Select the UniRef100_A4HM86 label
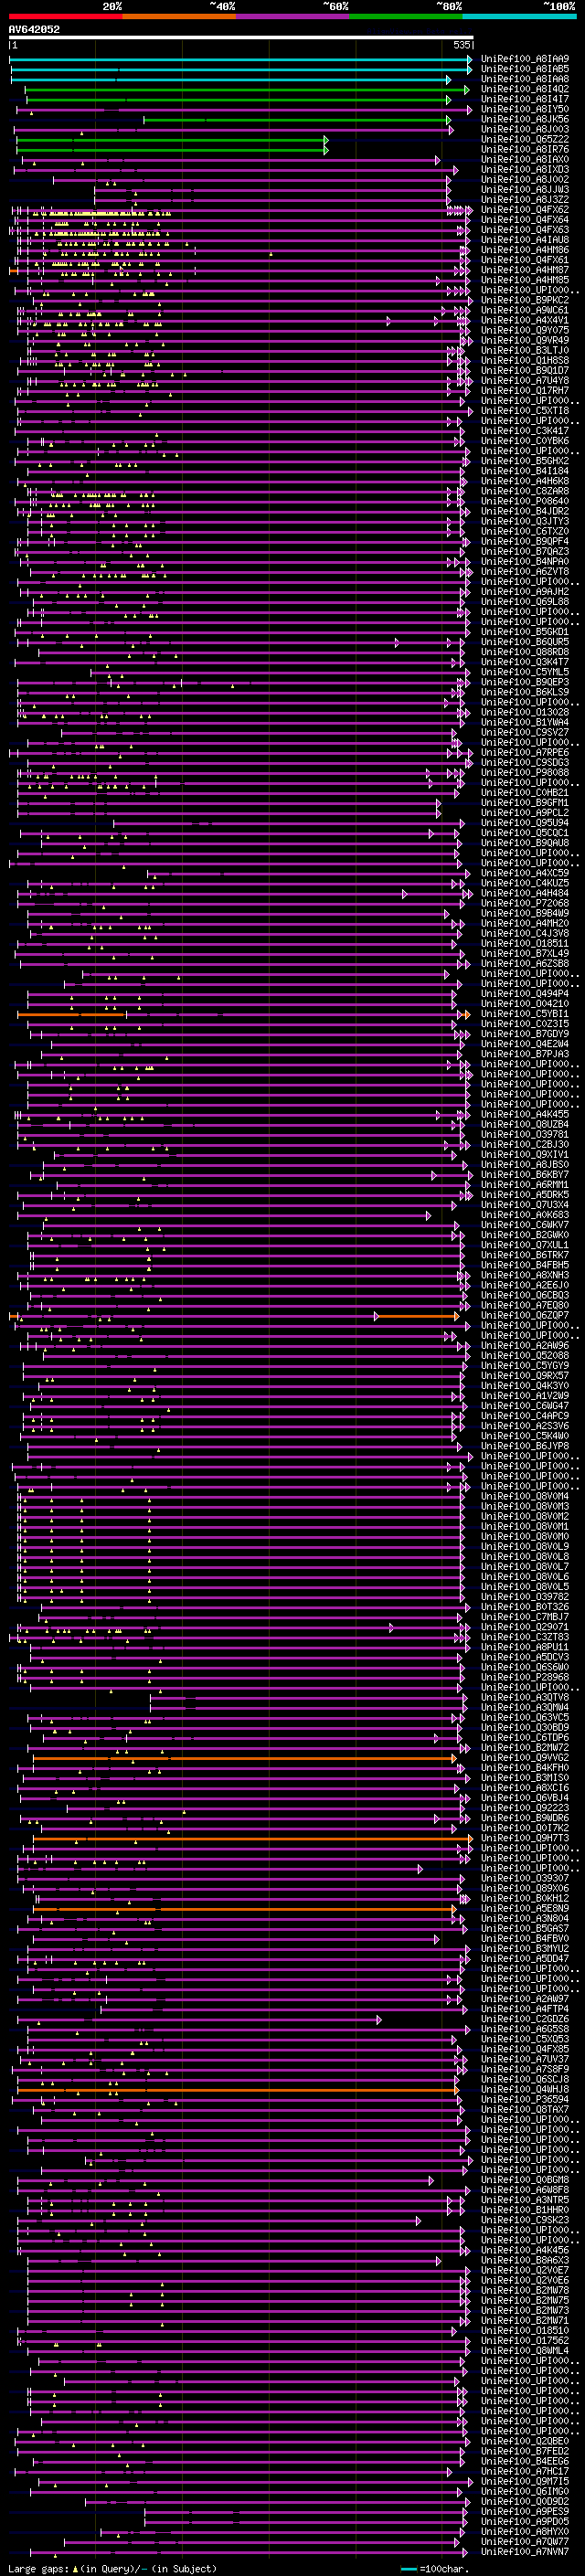 coord(525,250)
